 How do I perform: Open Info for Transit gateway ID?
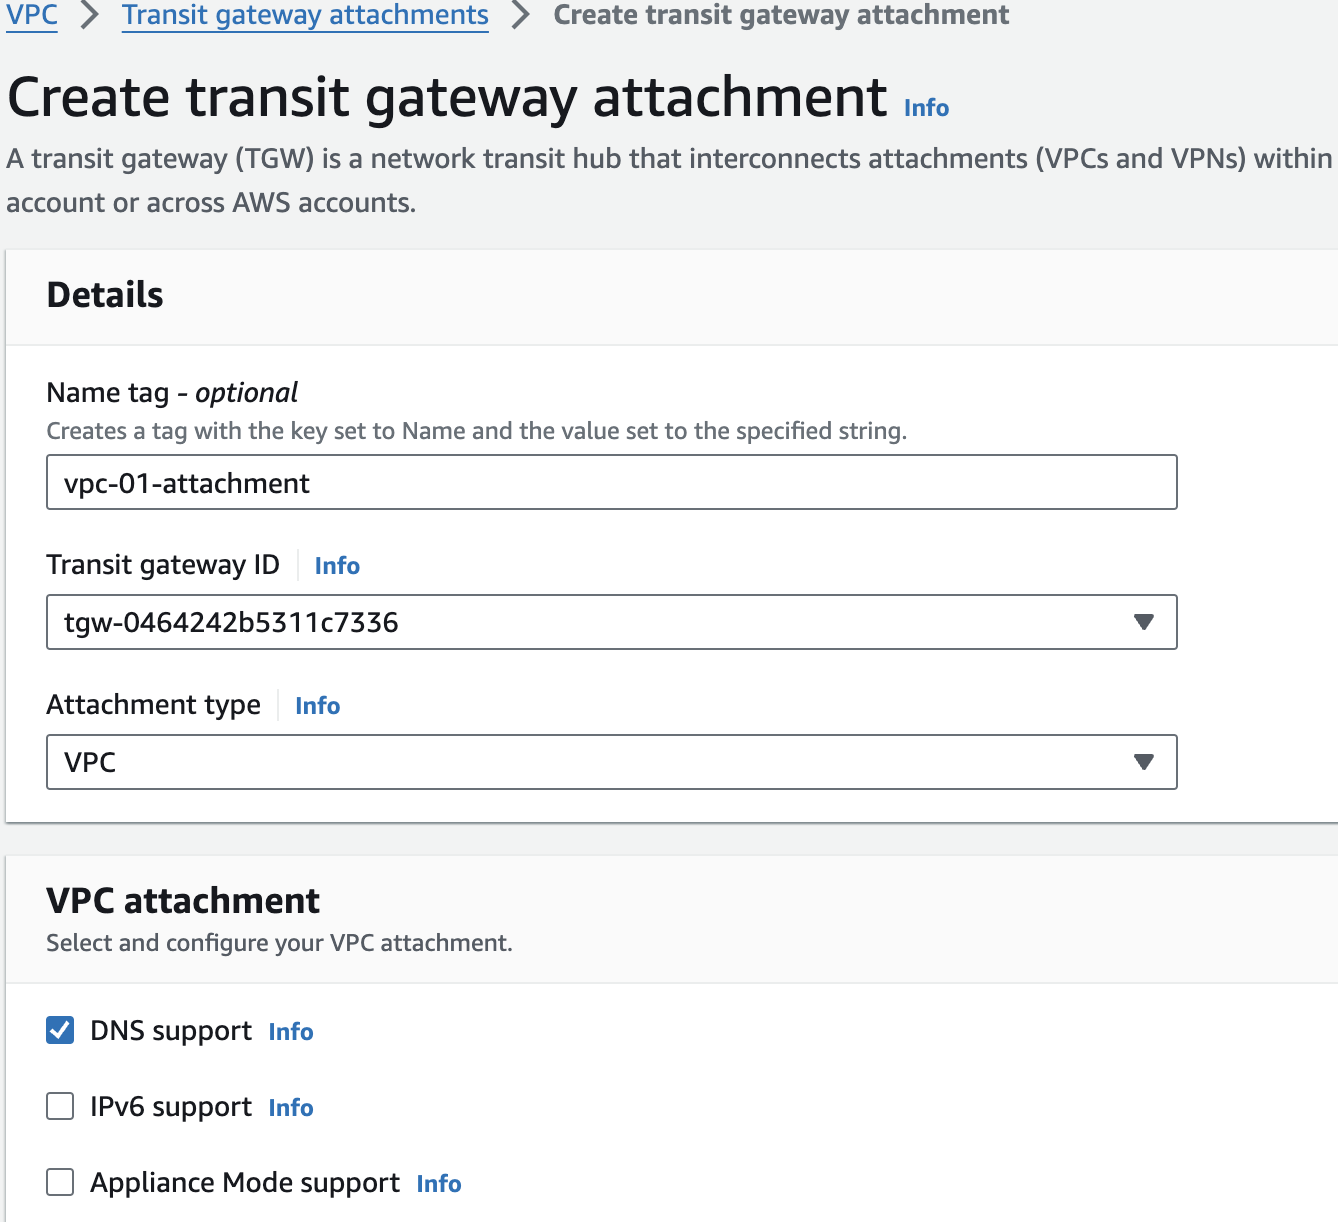pos(337,566)
